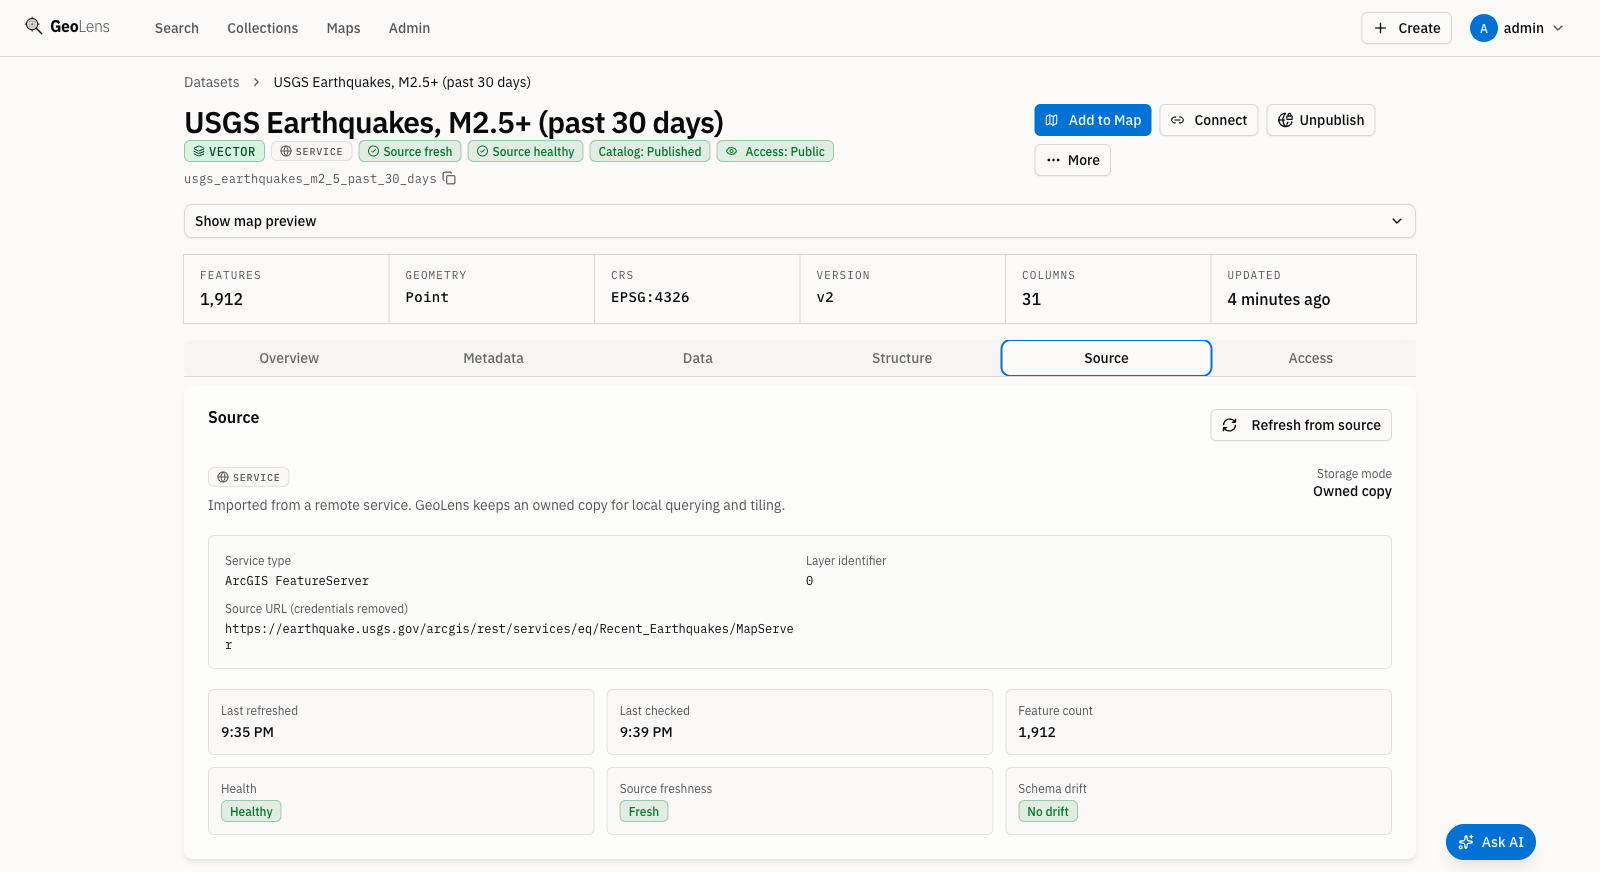Click the Connect button
Viewport: 1600px width, 872px height.
point(1209,120)
